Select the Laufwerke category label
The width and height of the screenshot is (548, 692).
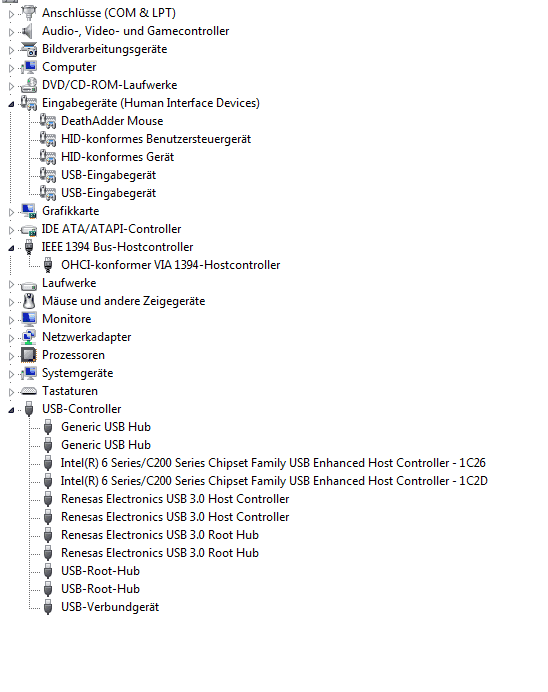(x=69, y=283)
